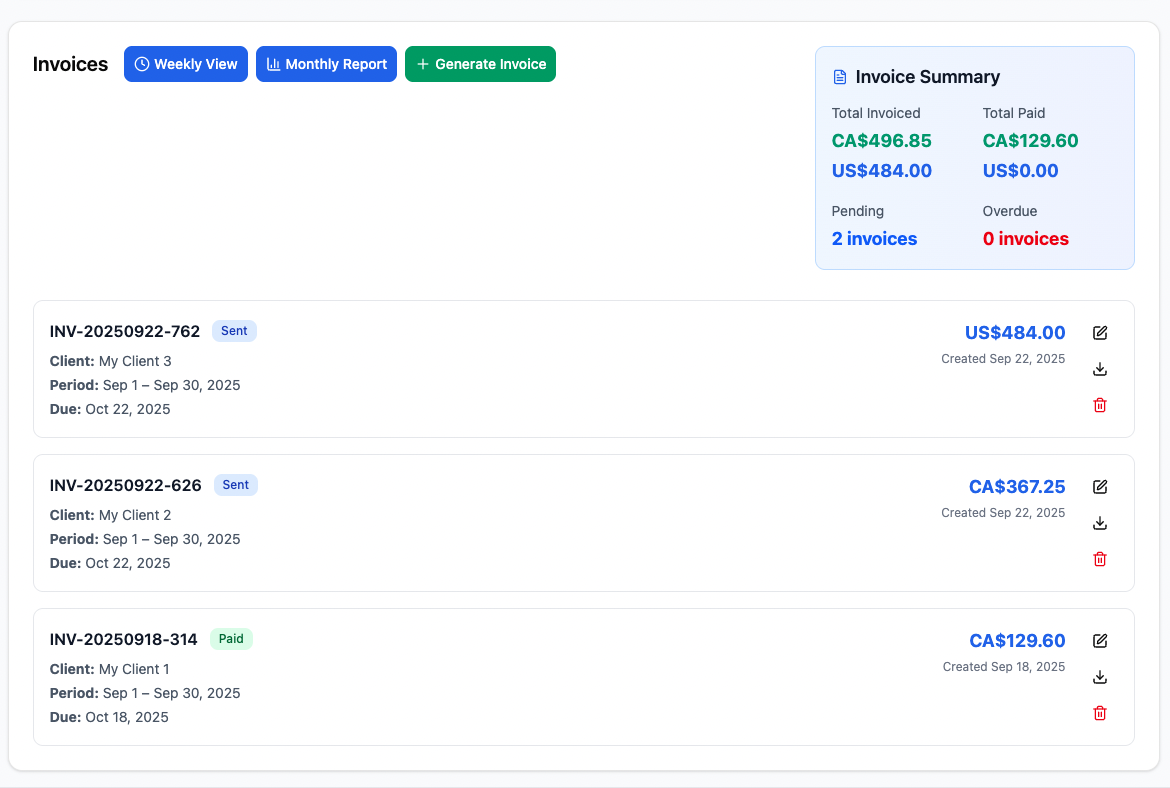Click the document icon beside Invoice Summary
Image resolution: width=1170 pixels, height=788 pixels.
839,76
